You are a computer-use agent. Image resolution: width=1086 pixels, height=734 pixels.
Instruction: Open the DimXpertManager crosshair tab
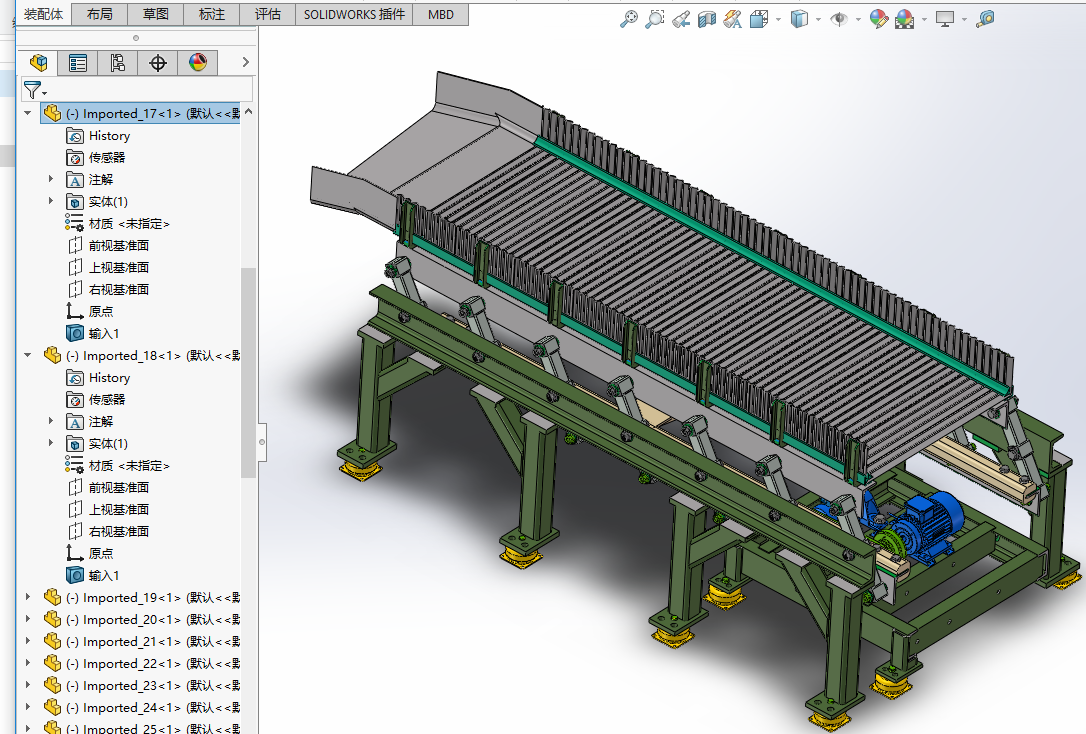tap(158, 63)
